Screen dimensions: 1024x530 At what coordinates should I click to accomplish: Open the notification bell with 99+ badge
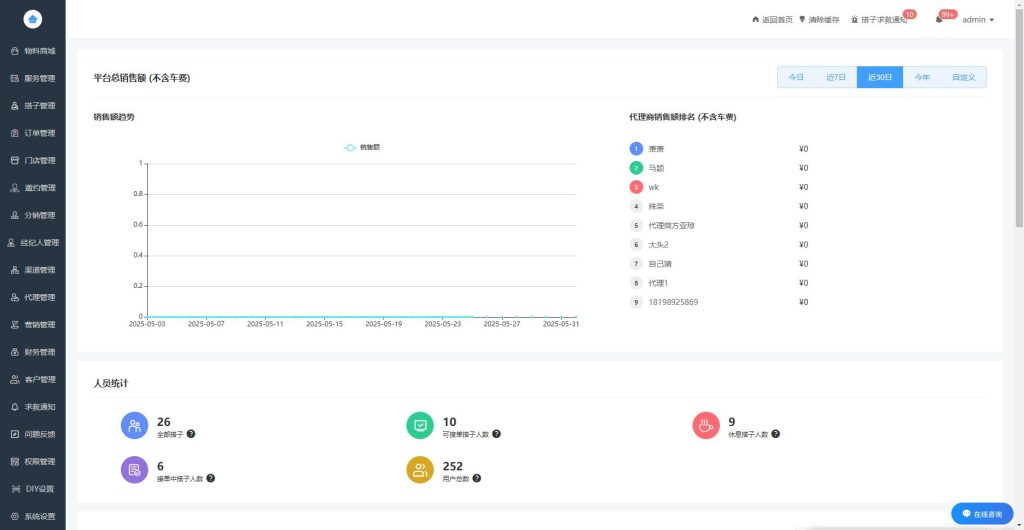point(938,20)
